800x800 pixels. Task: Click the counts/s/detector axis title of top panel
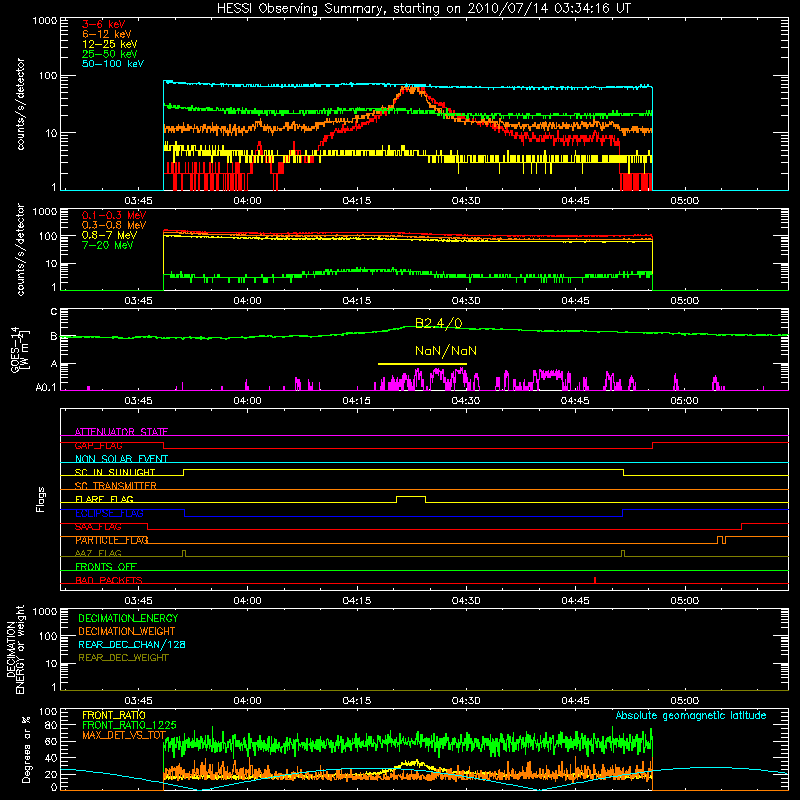tap(20, 104)
